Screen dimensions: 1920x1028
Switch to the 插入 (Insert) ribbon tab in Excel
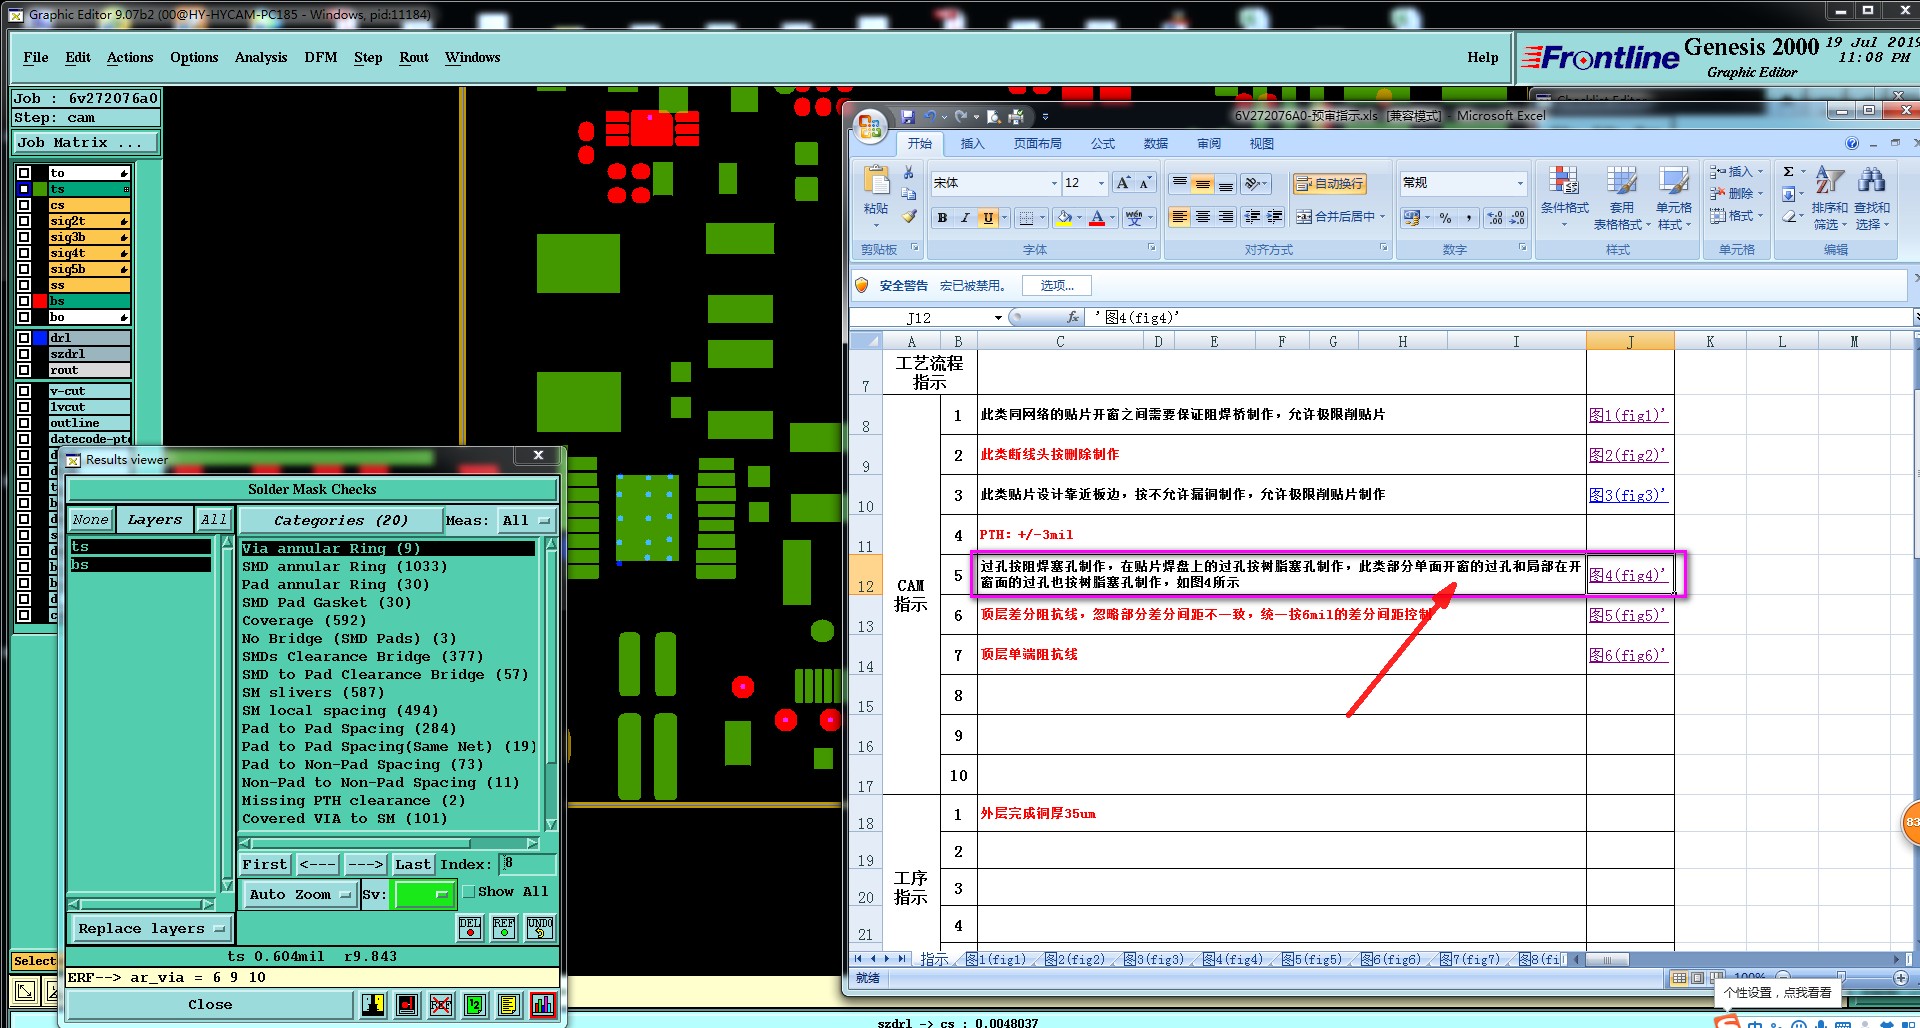point(972,144)
